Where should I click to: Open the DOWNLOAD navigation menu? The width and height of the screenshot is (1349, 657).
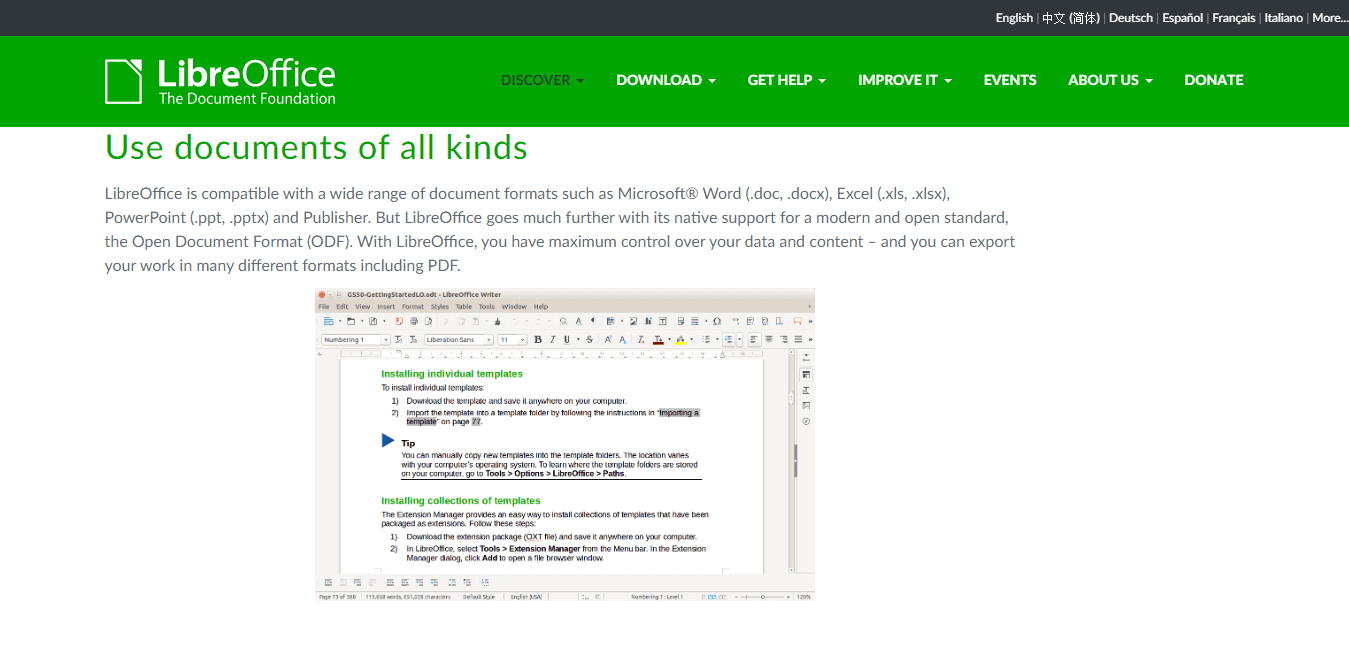666,80
